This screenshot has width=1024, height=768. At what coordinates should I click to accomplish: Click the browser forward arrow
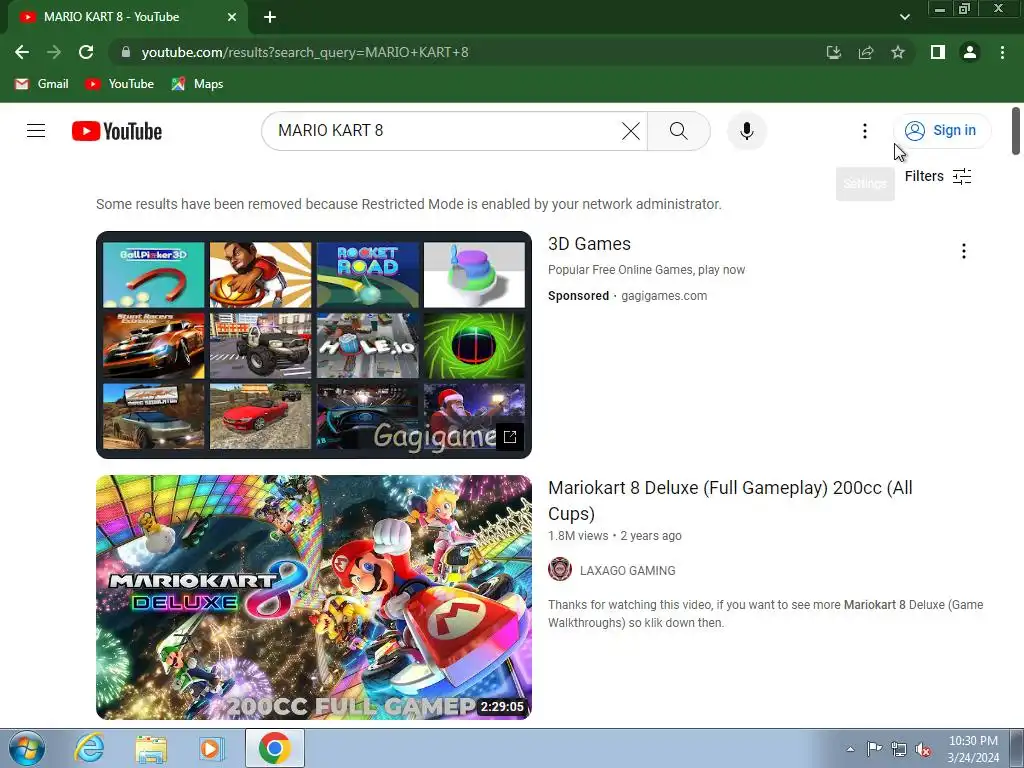pos(54,52)
